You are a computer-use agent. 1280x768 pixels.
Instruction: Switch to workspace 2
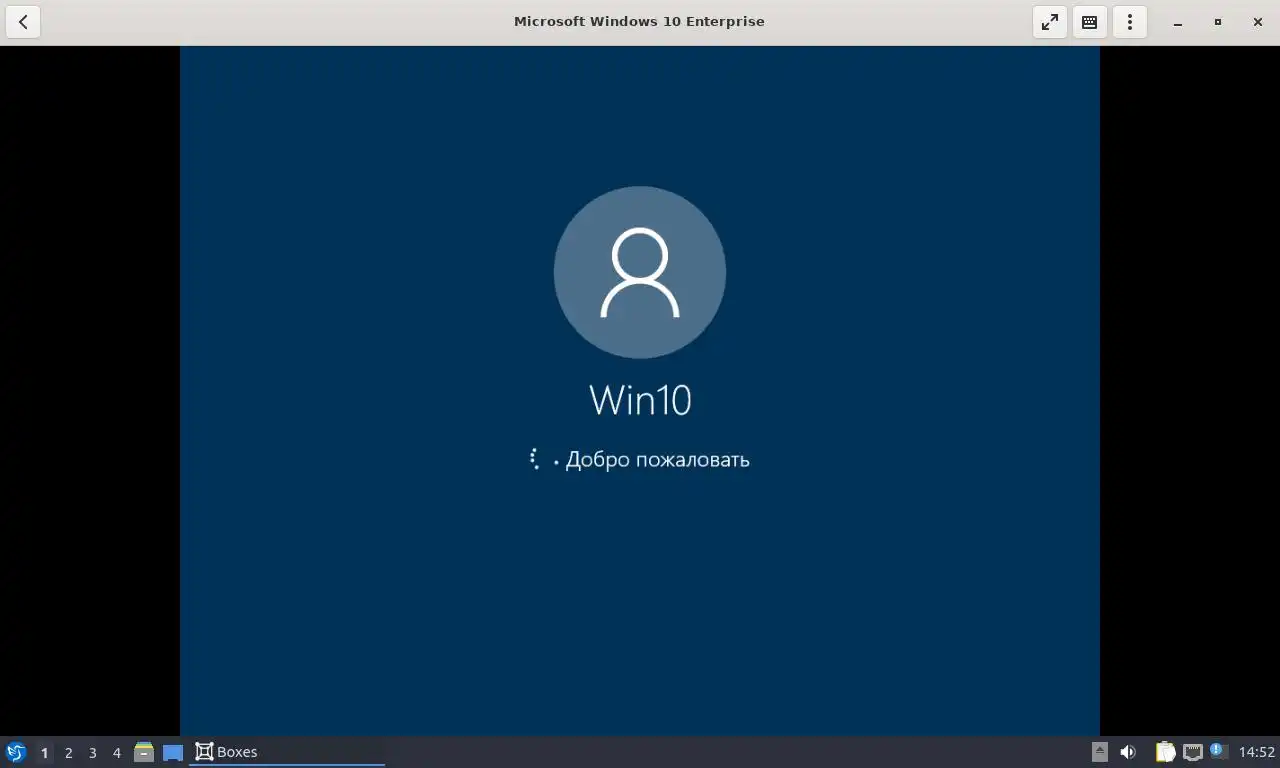click(68, 752)
